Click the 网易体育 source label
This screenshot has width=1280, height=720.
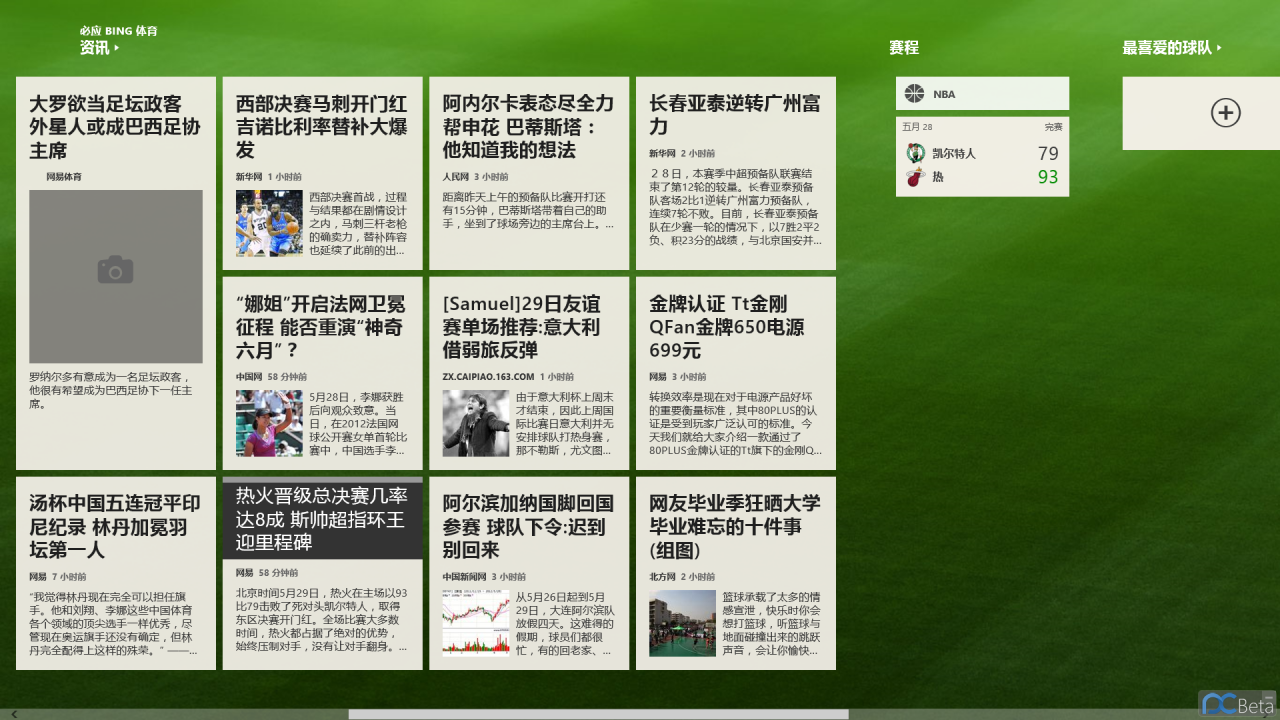pos(64,177)
